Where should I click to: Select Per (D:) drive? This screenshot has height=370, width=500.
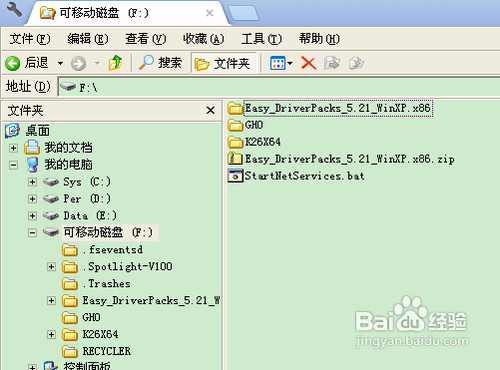point(87,199)
